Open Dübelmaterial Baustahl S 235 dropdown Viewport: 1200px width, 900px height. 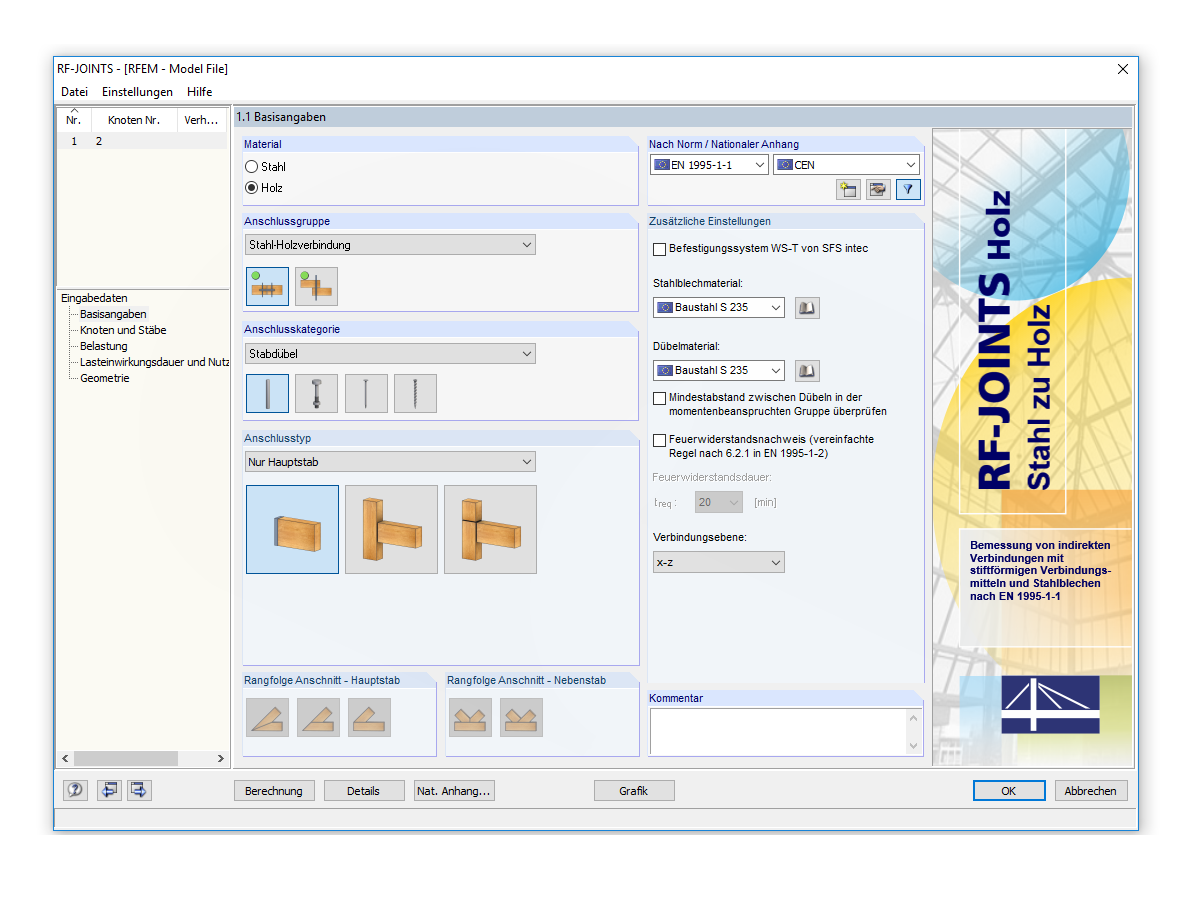click(718, 371)
